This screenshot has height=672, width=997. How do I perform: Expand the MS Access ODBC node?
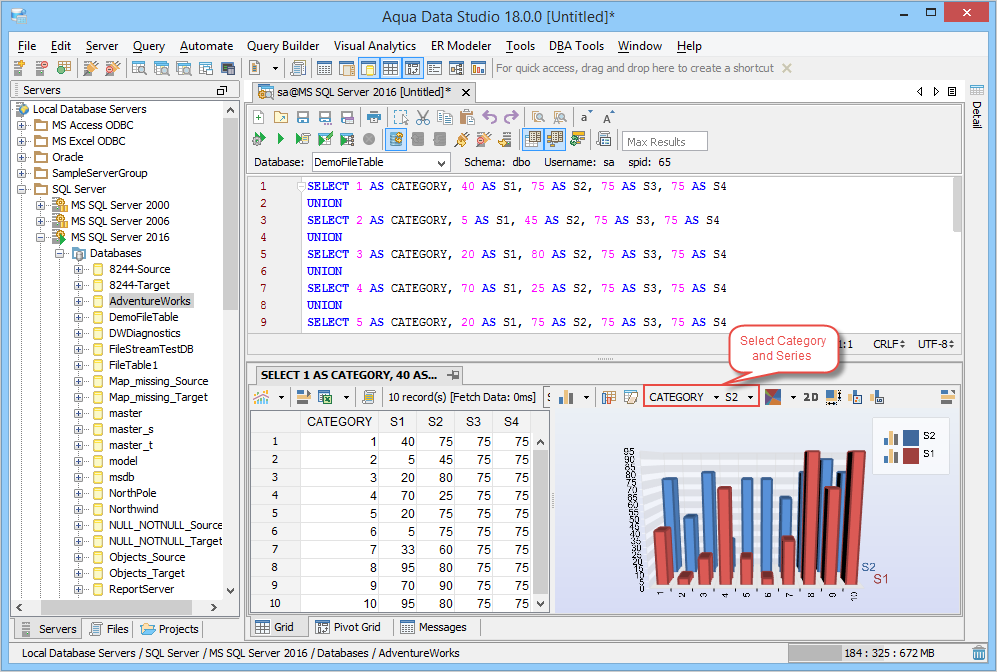point(22,125)
